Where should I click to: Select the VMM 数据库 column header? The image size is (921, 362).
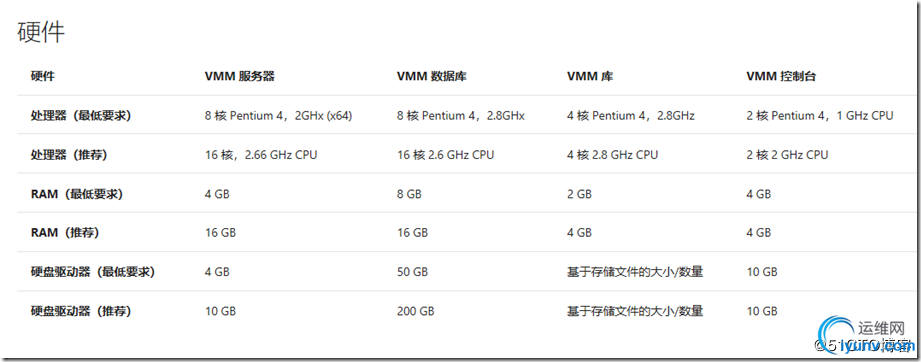(431, 76)
